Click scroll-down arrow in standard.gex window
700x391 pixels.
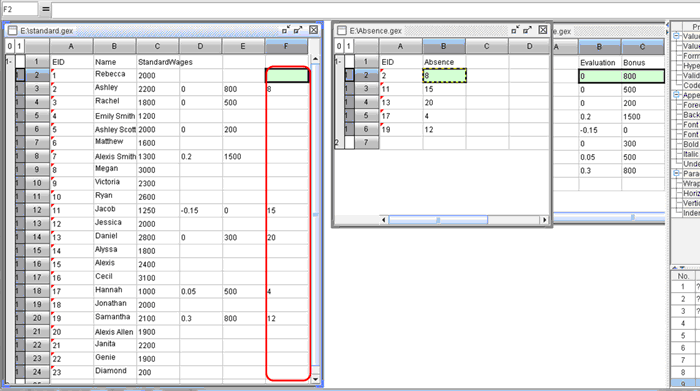pyautogui.click(x=315, y=379)
